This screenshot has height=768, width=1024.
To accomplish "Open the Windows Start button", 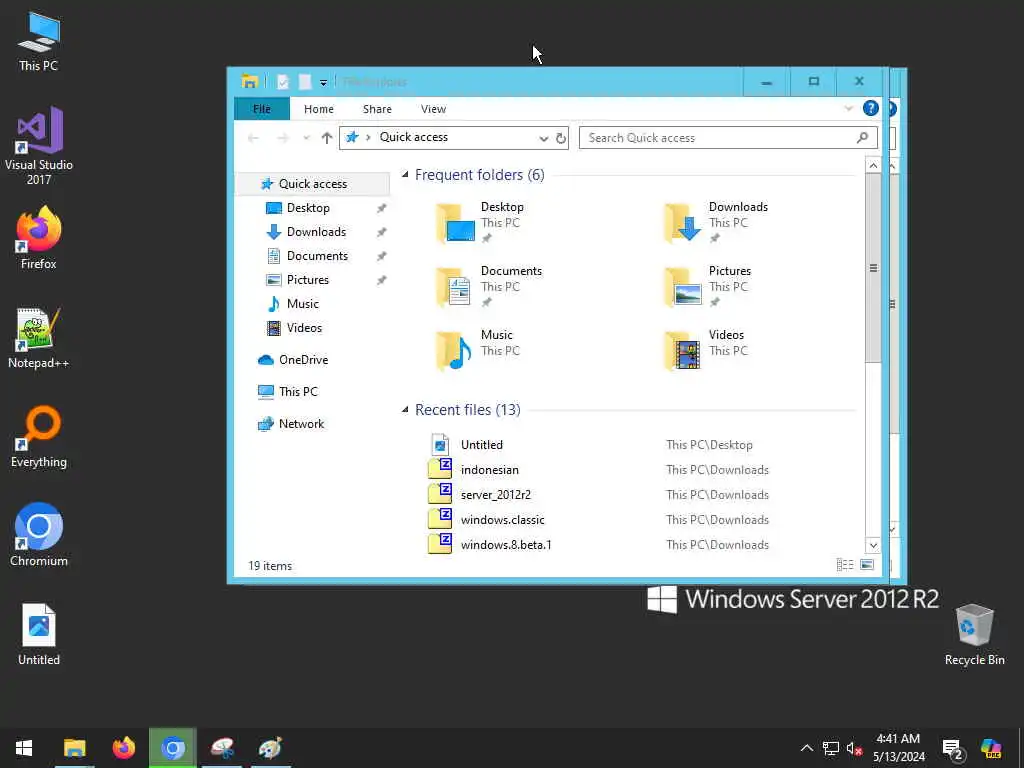I will (24, 748).
